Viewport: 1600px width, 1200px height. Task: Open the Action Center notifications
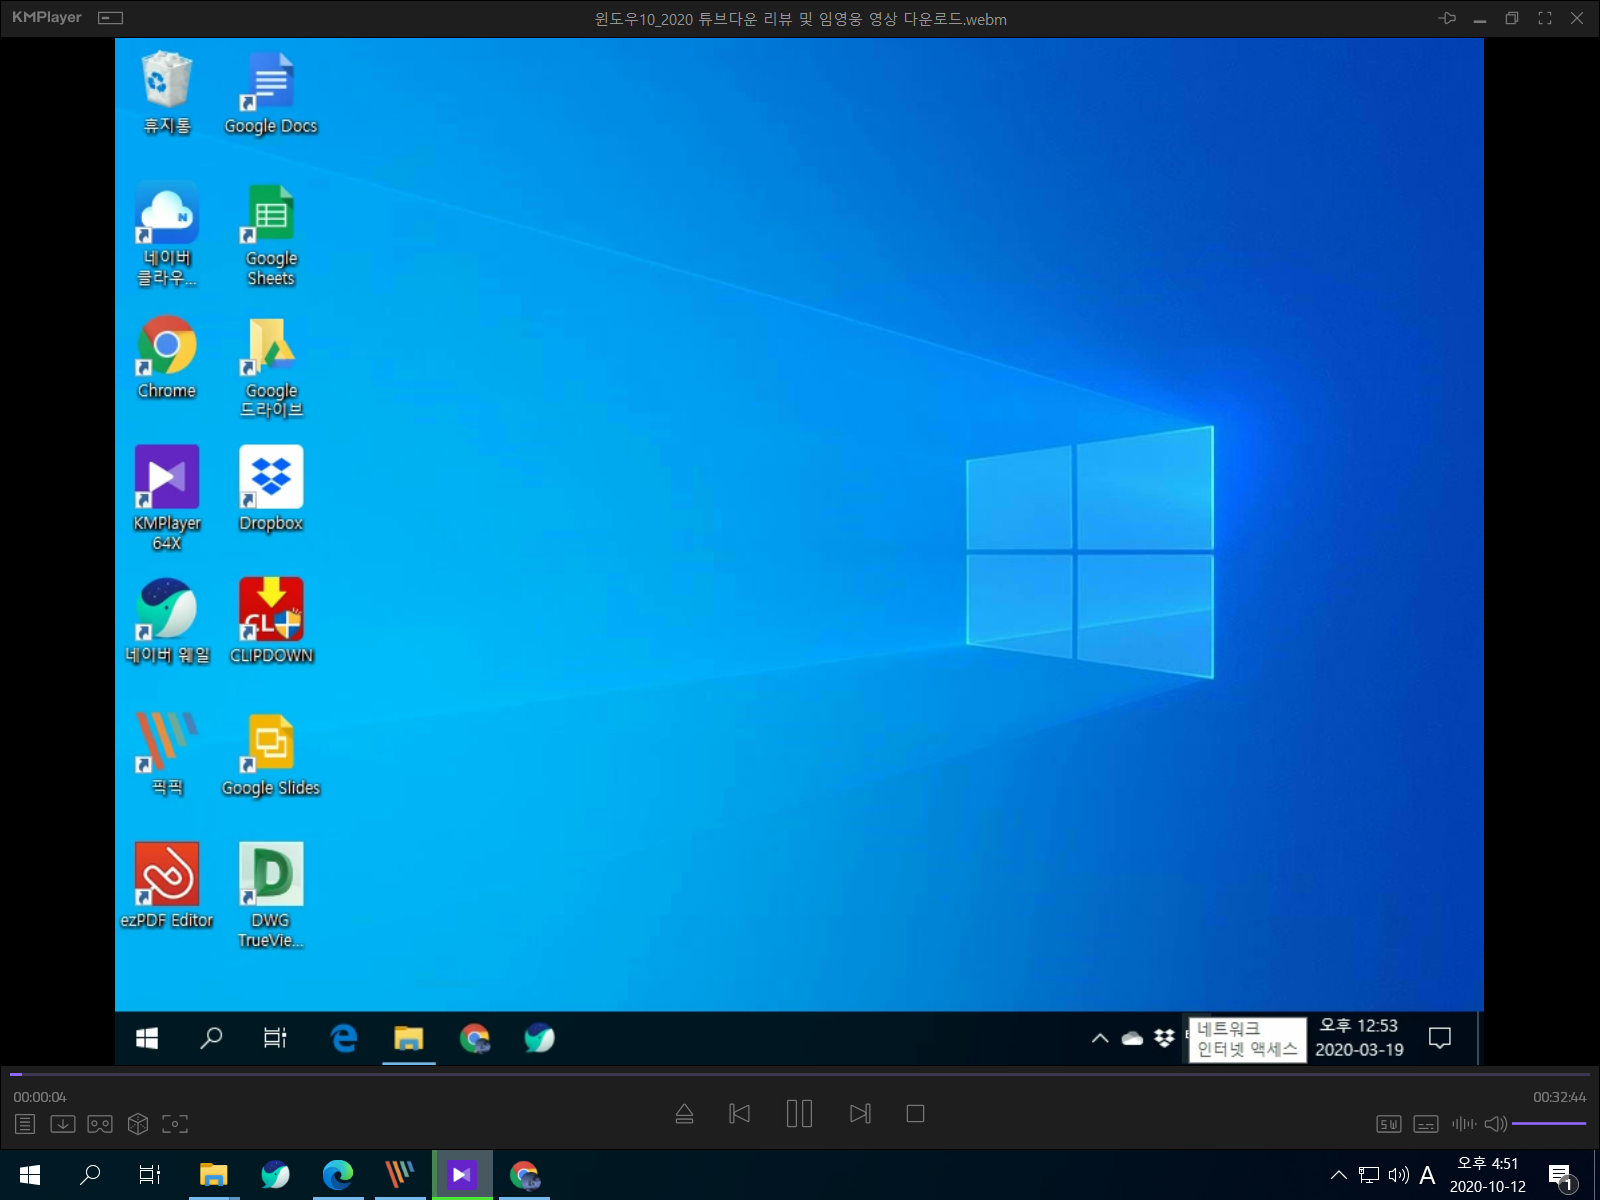(x=1562, y=1177)
